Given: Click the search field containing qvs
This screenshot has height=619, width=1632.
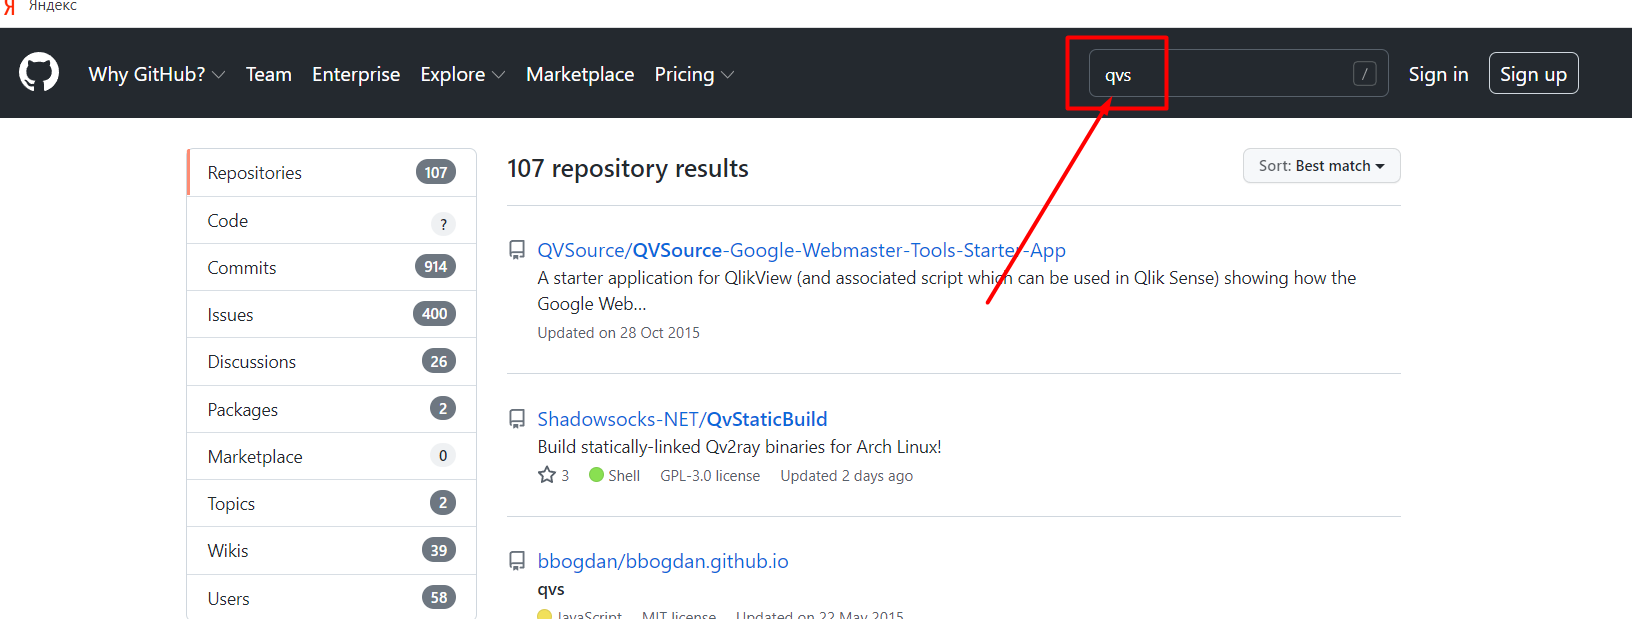Looking at the screenshot, I should coord(1238,74).
